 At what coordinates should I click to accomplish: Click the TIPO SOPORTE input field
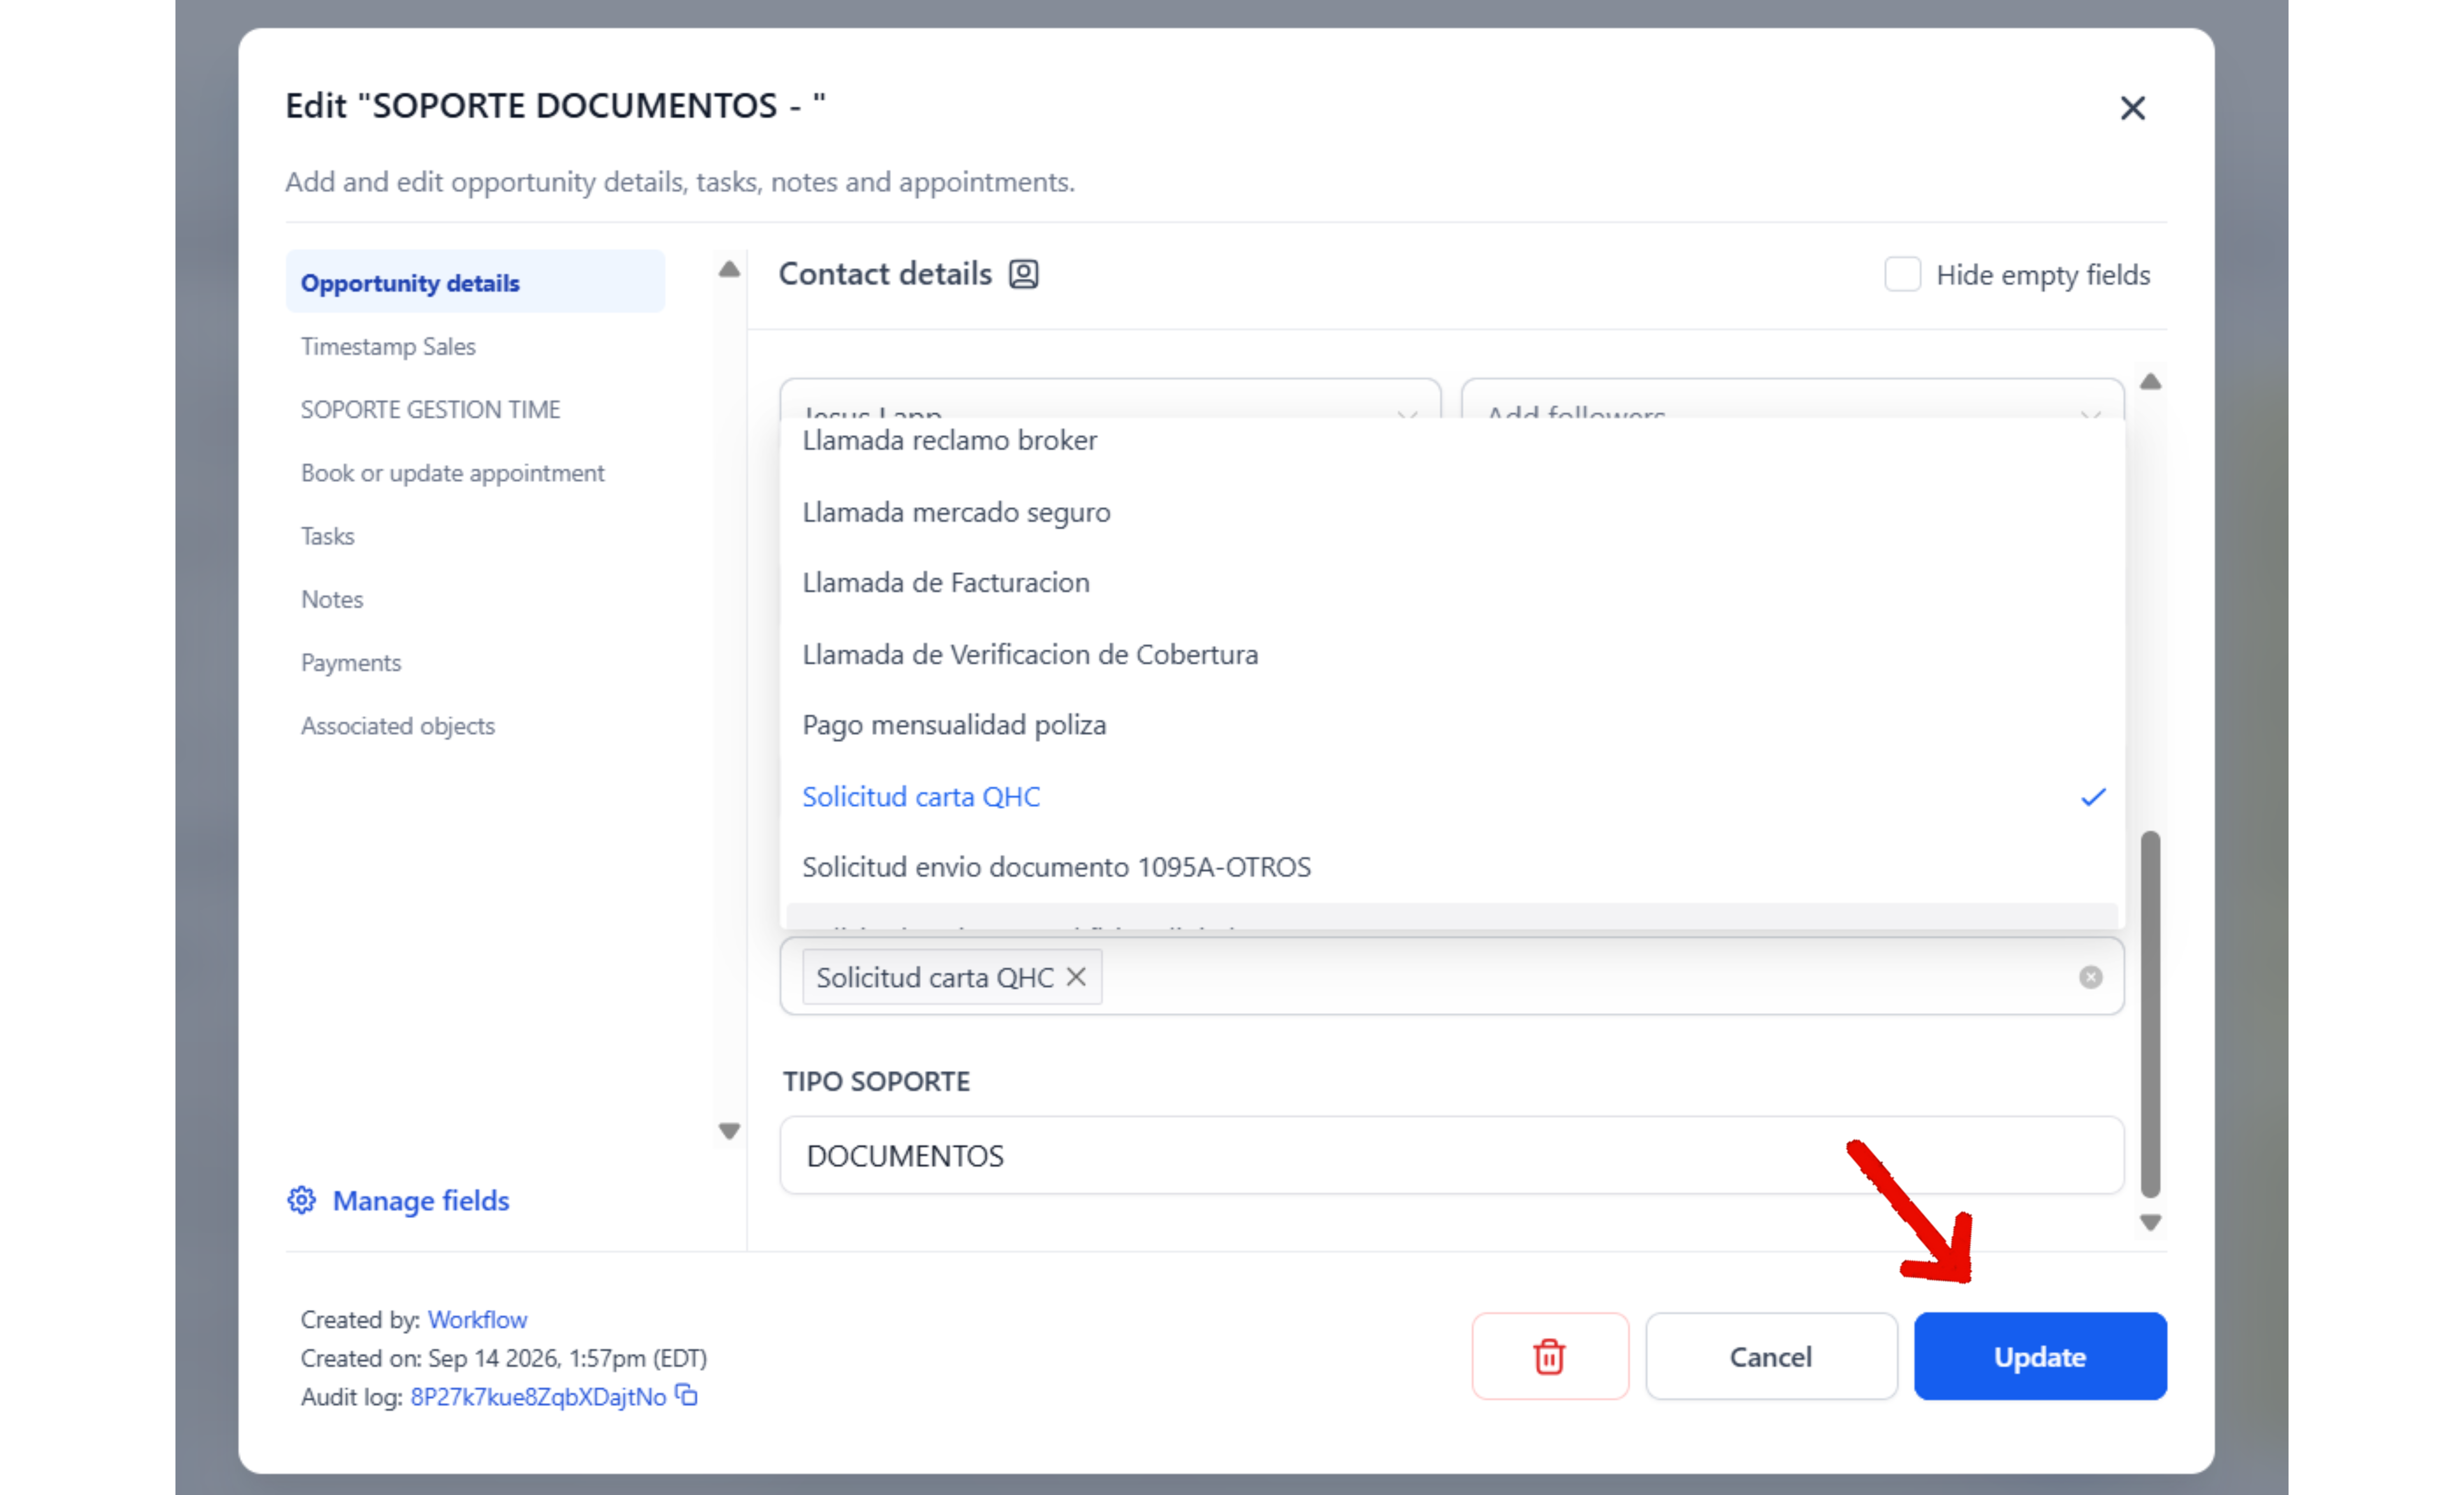pos(1452,1155)
